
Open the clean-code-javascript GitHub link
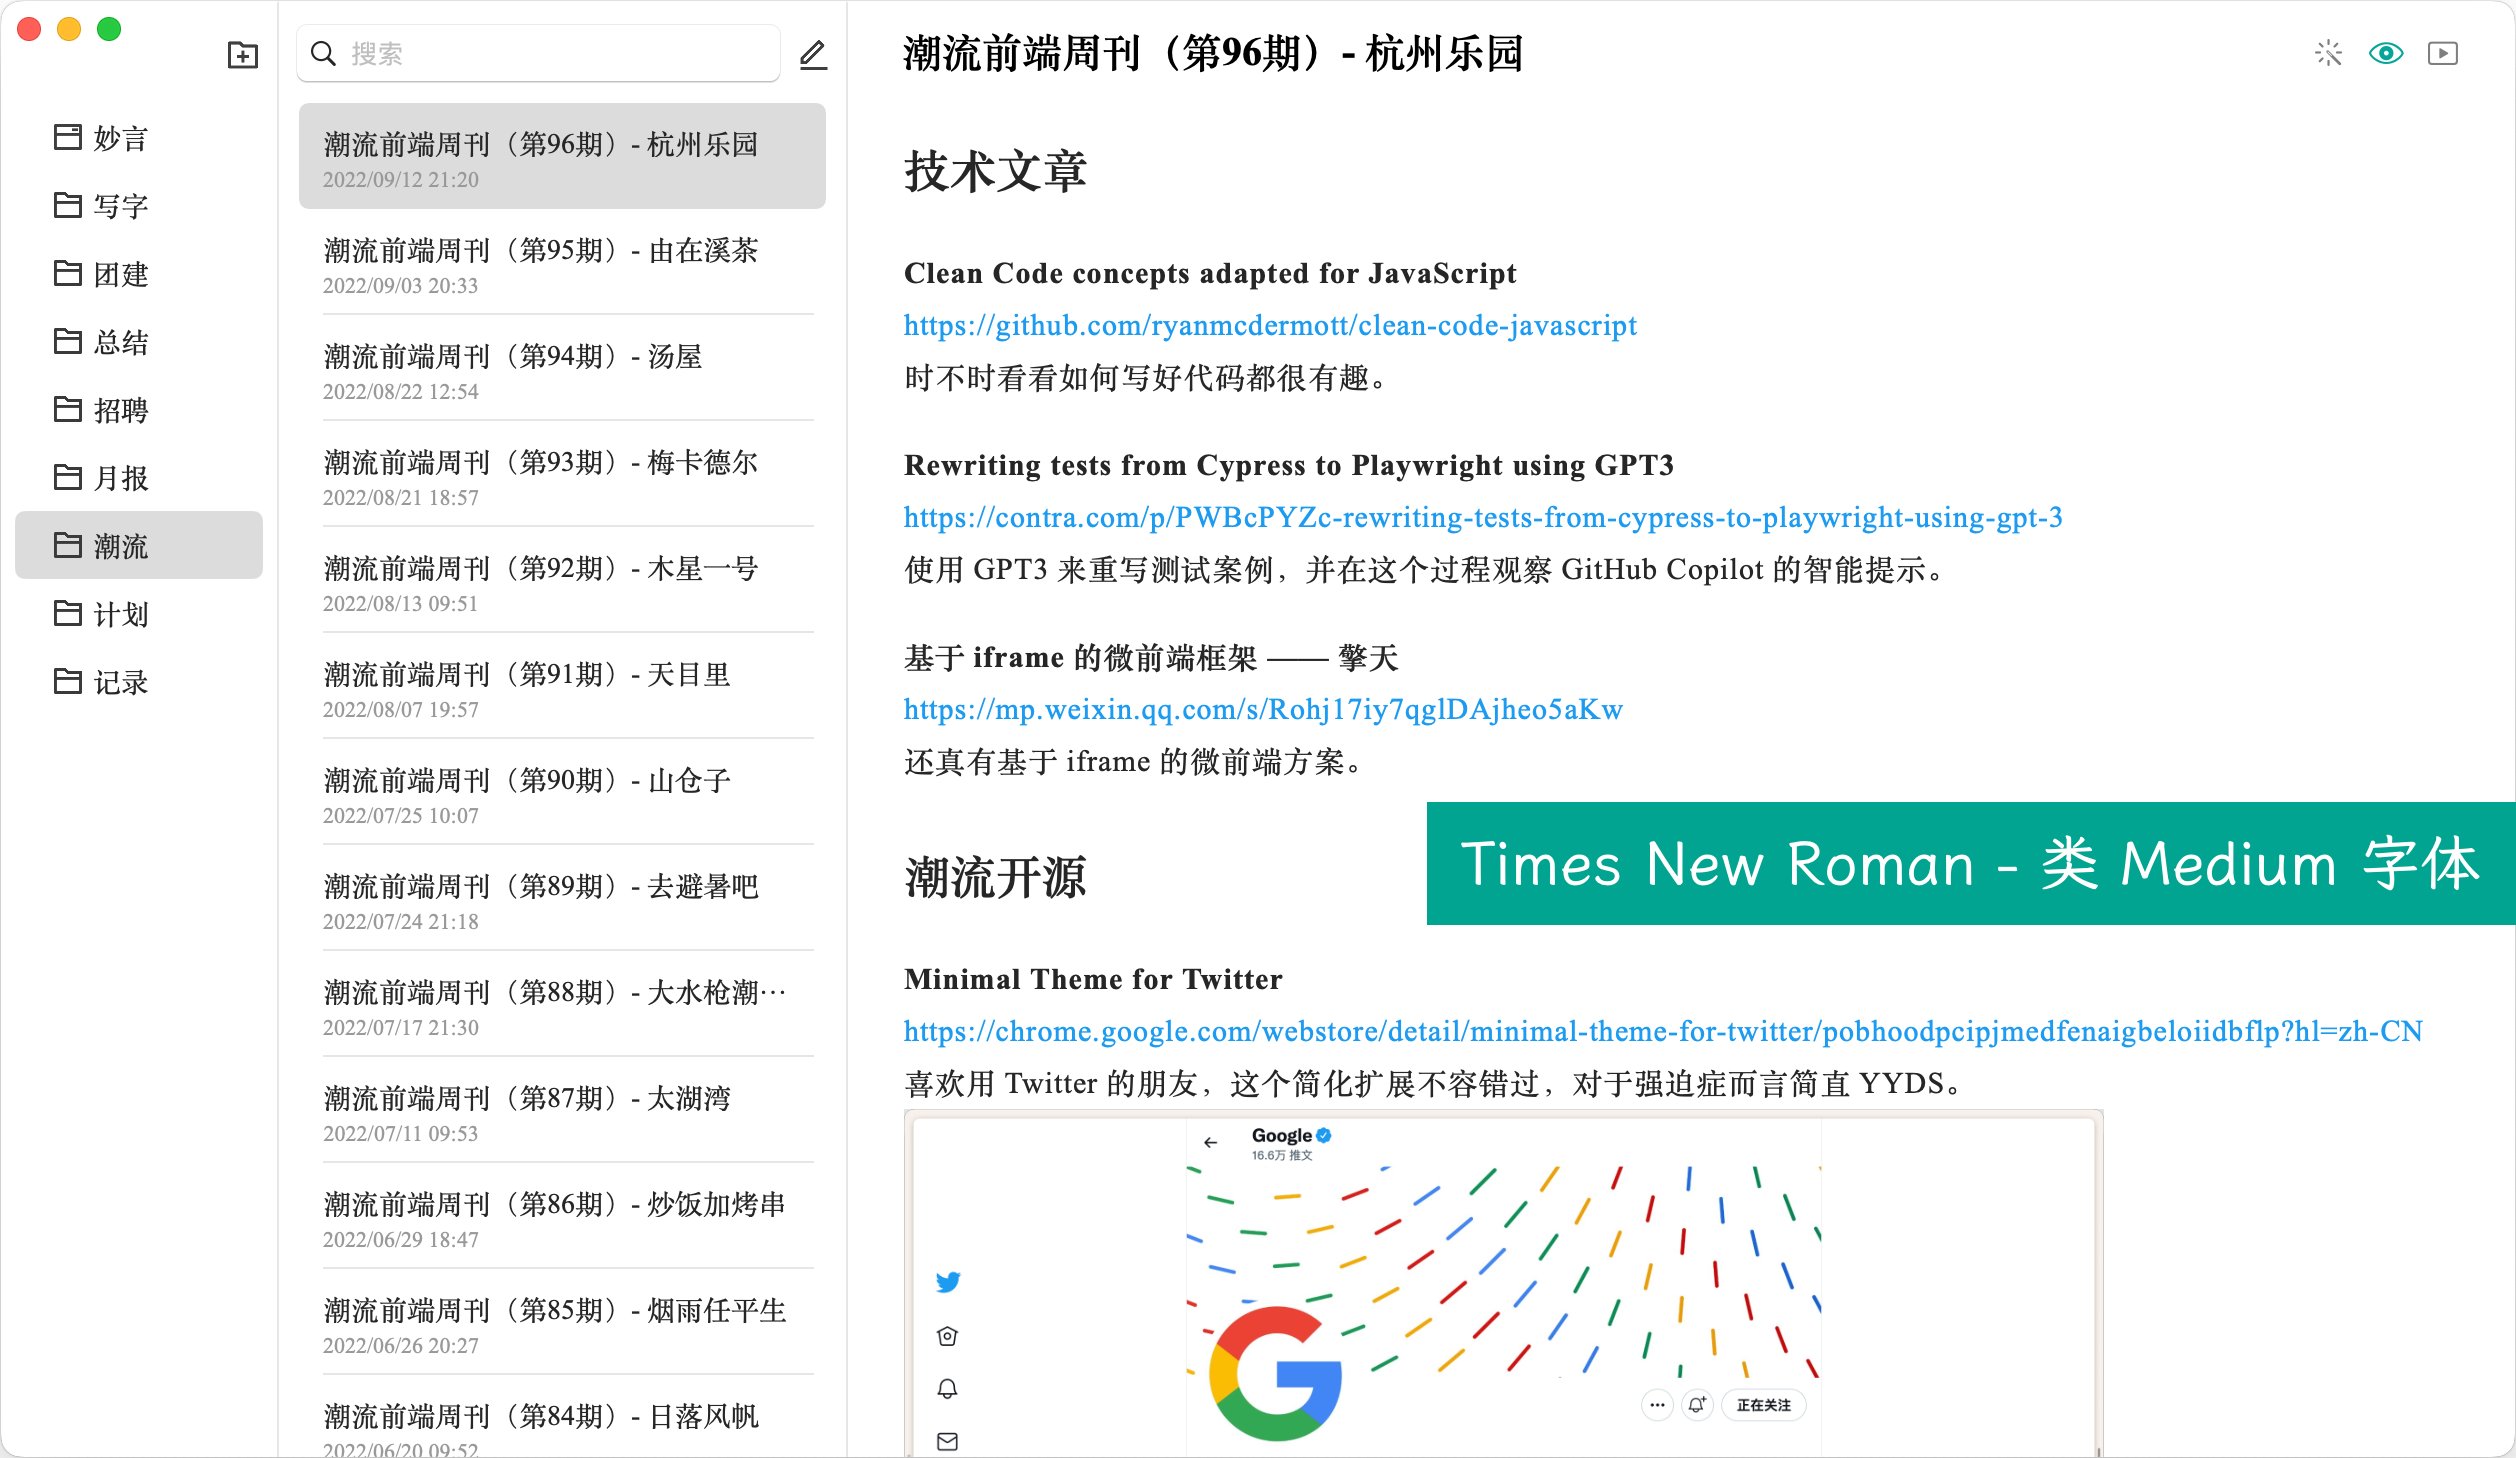1269,325
